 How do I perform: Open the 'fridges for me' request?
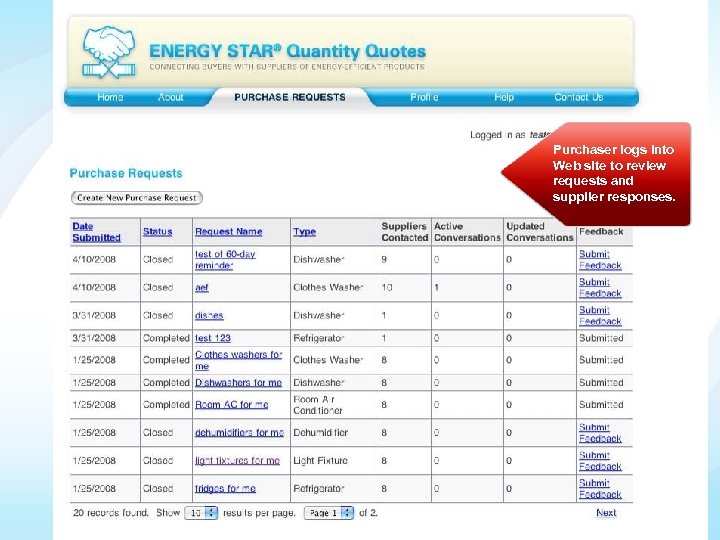click(225, 489)
